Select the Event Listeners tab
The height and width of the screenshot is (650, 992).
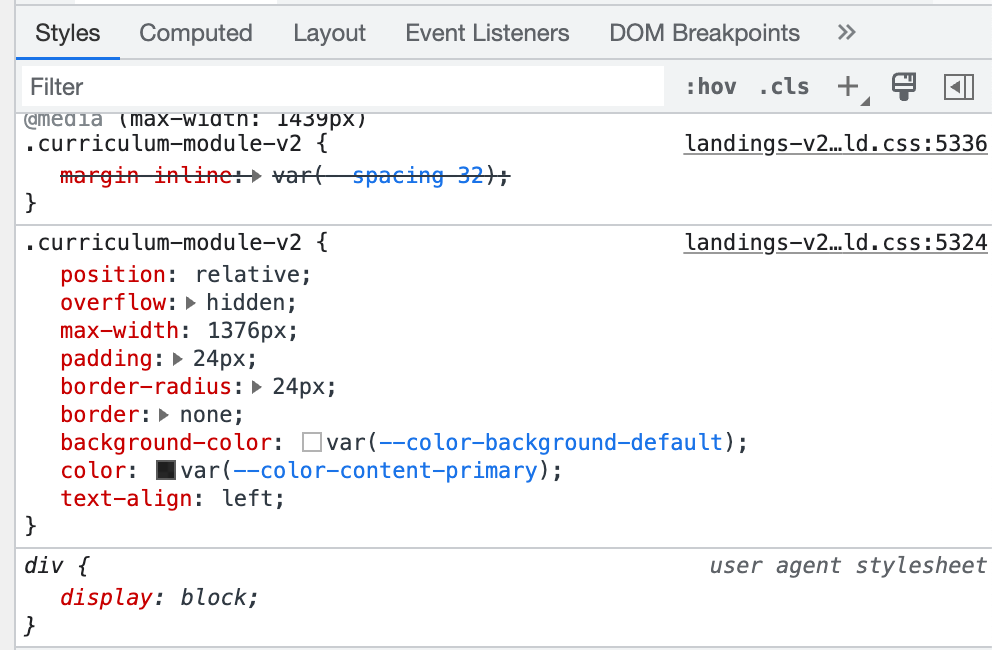pos(487,33)
